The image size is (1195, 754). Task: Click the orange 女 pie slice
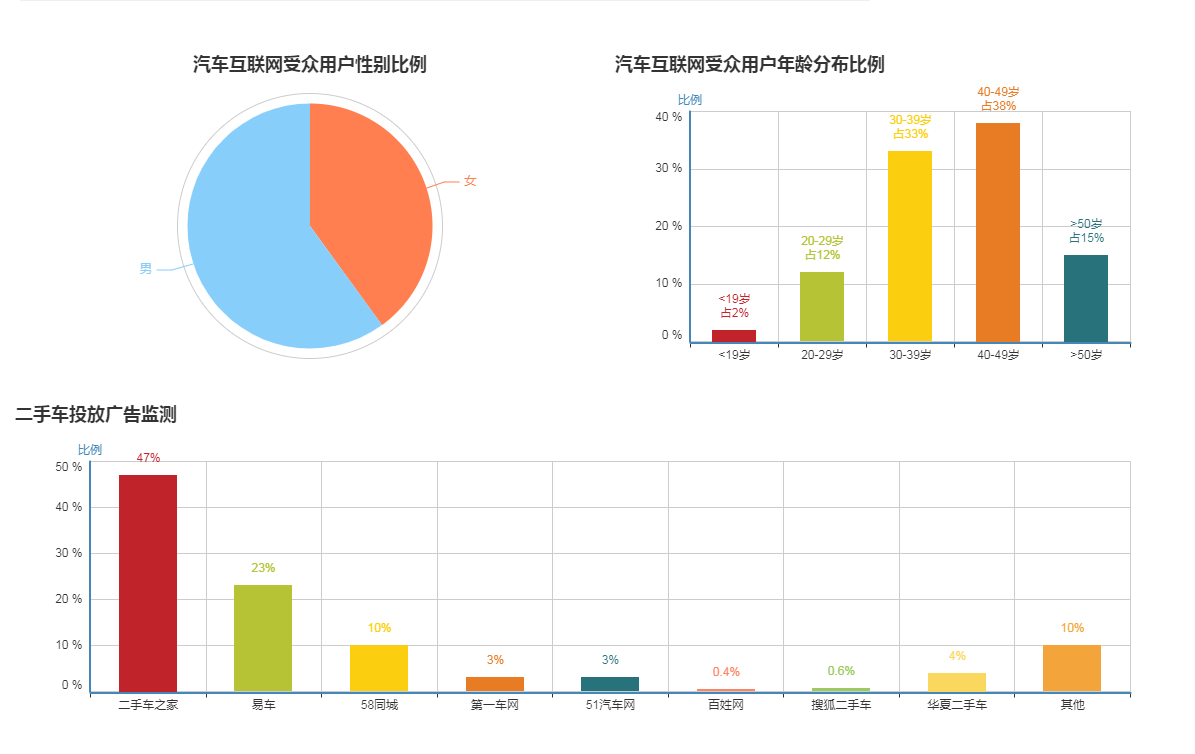(x=375, y=200)
